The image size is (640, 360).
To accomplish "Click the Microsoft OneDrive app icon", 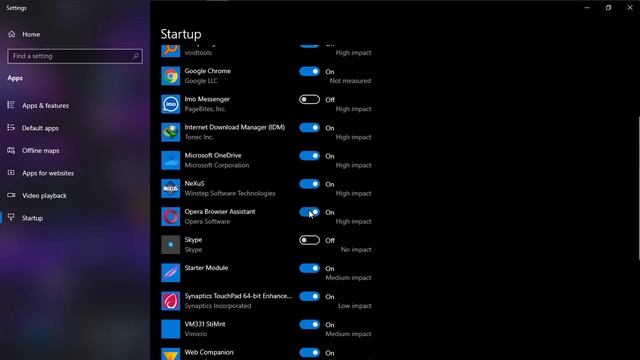I will pos(170,160).
